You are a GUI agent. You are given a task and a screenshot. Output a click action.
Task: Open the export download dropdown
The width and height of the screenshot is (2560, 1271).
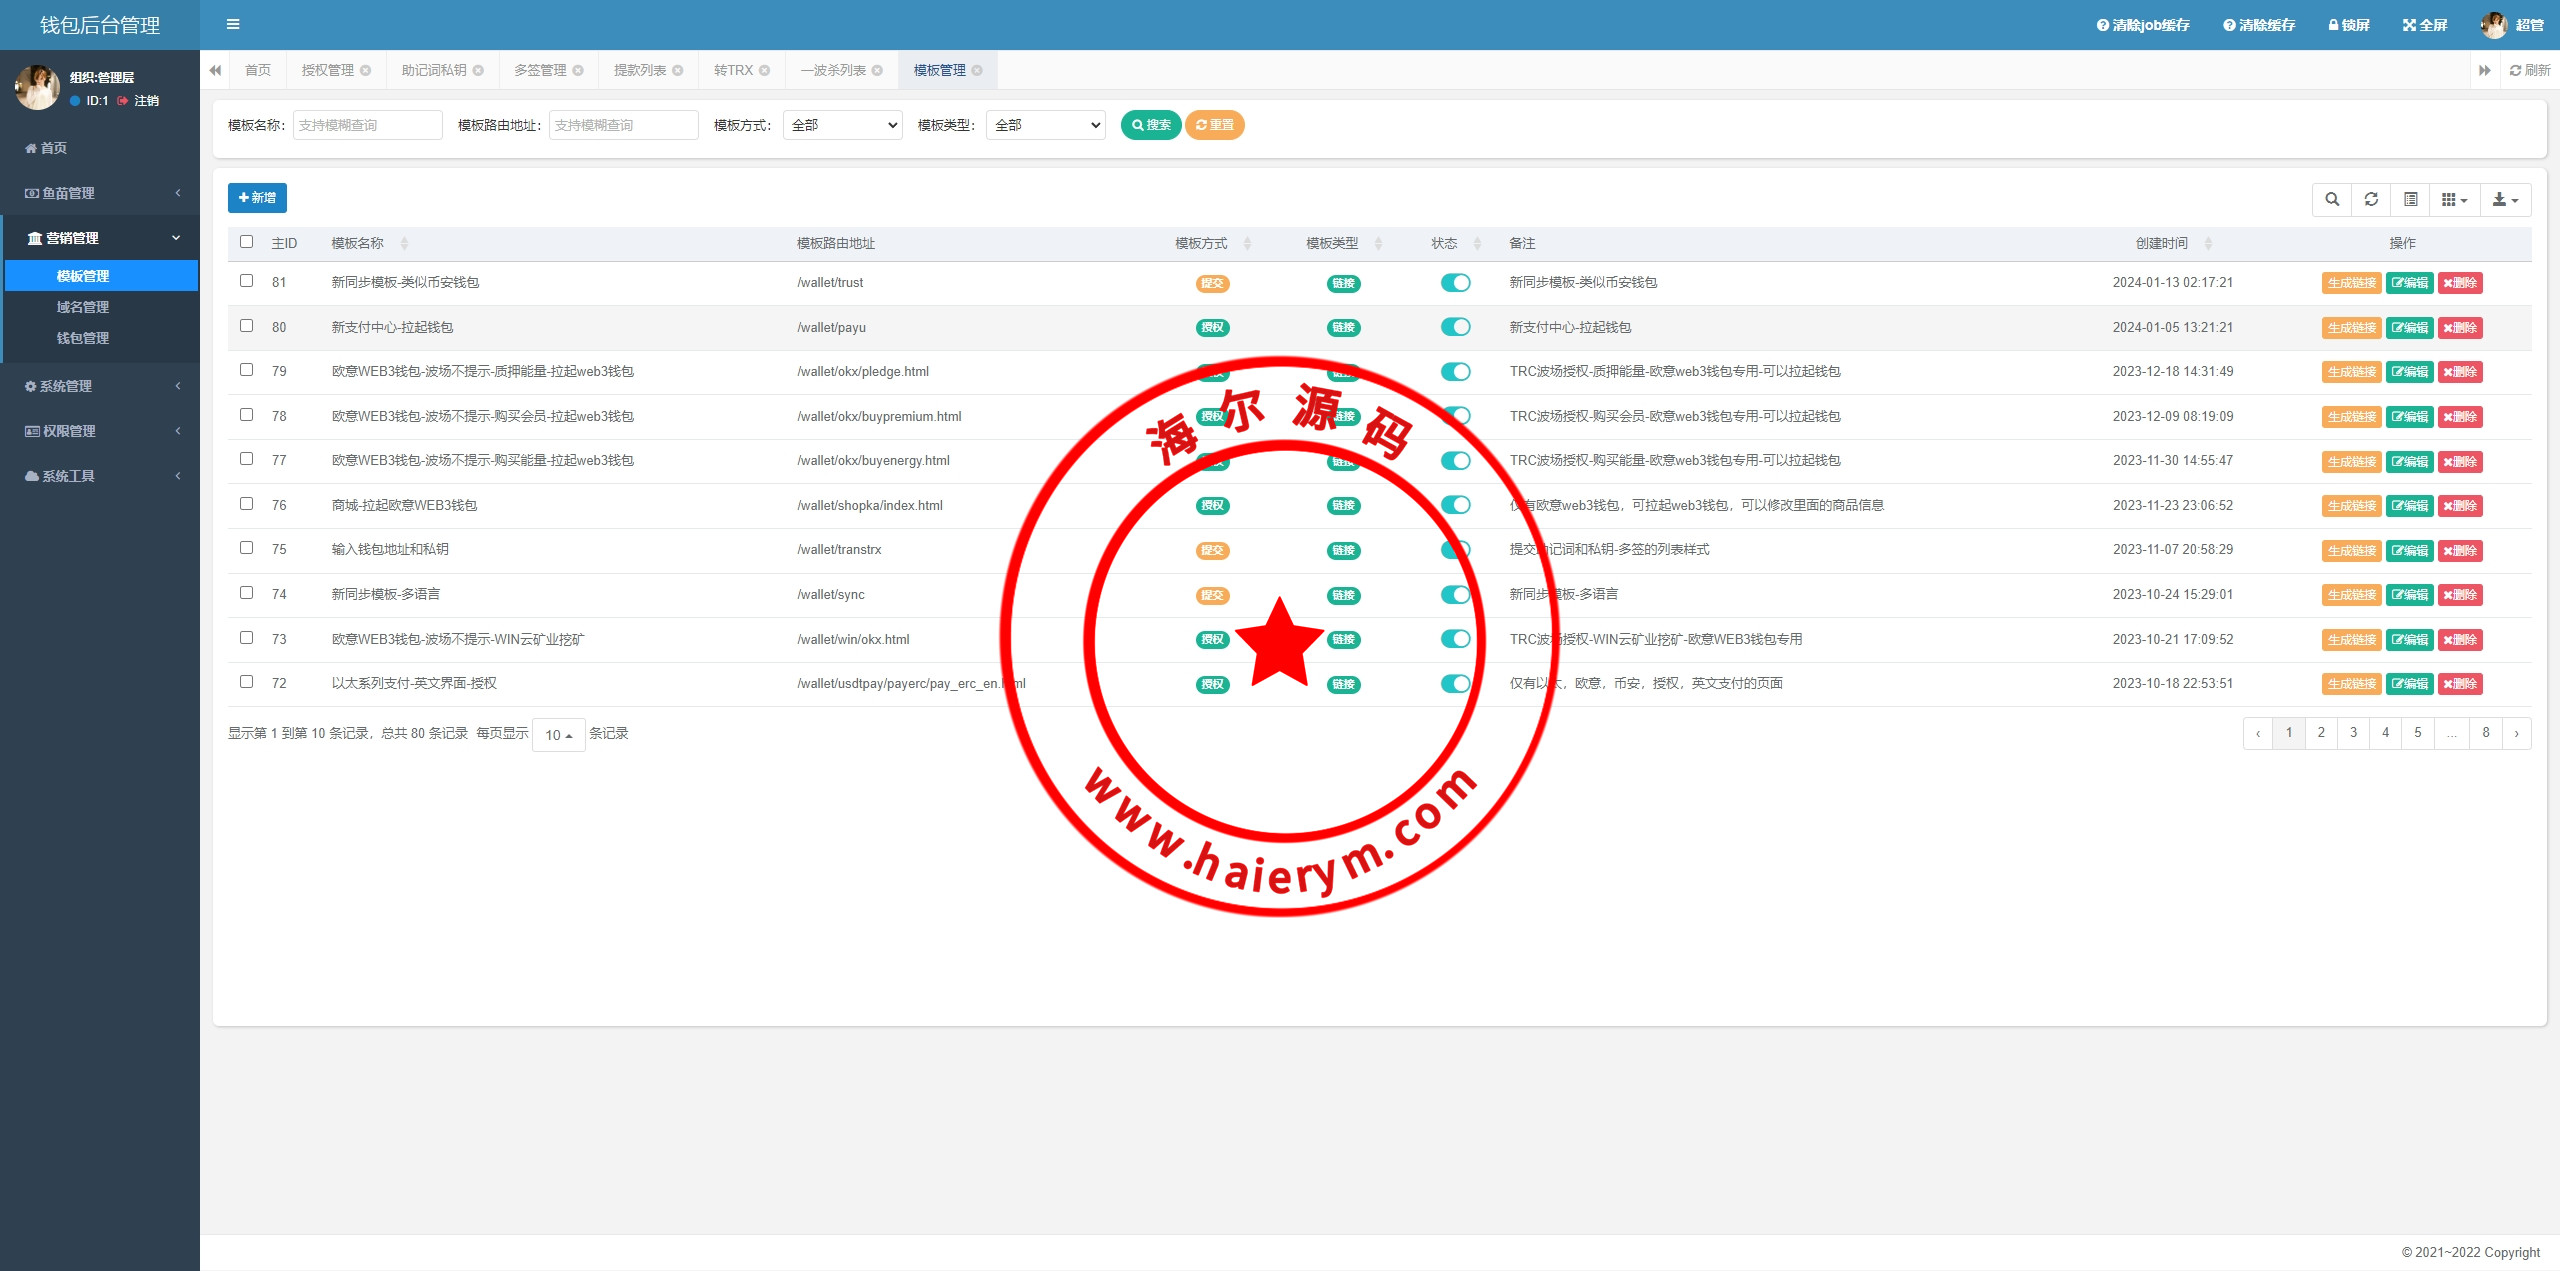click(2504, 199)
